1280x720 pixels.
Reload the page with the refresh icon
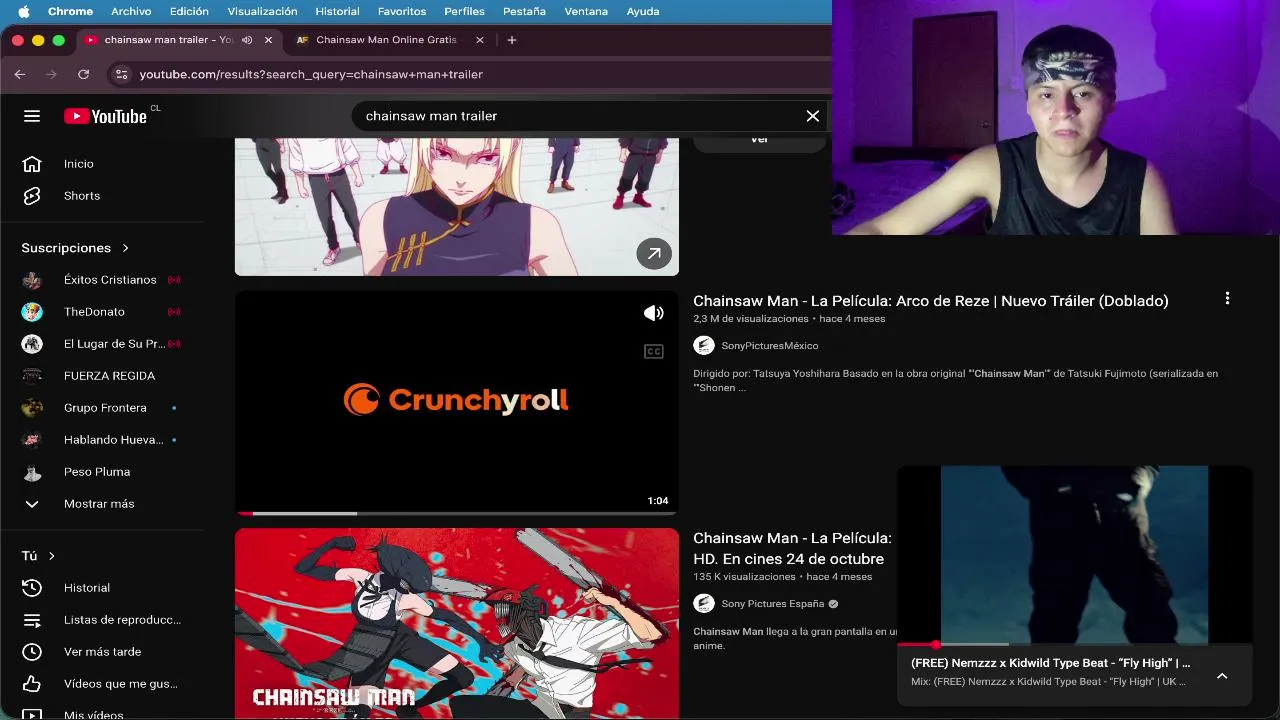pyautogui.click(x=84, y=74)
